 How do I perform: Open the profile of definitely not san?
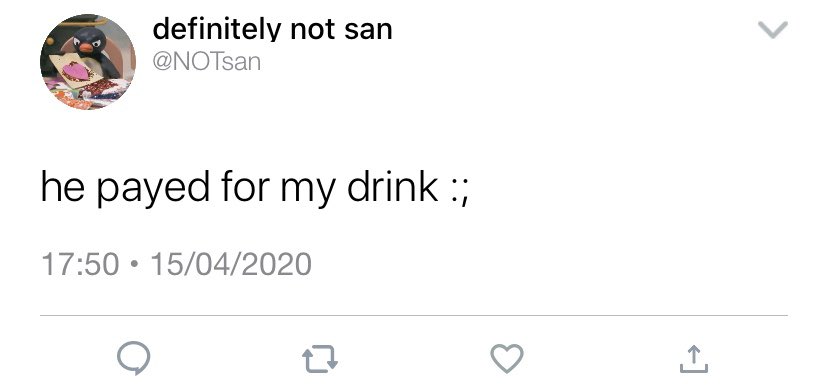click(x=272, y=30)
